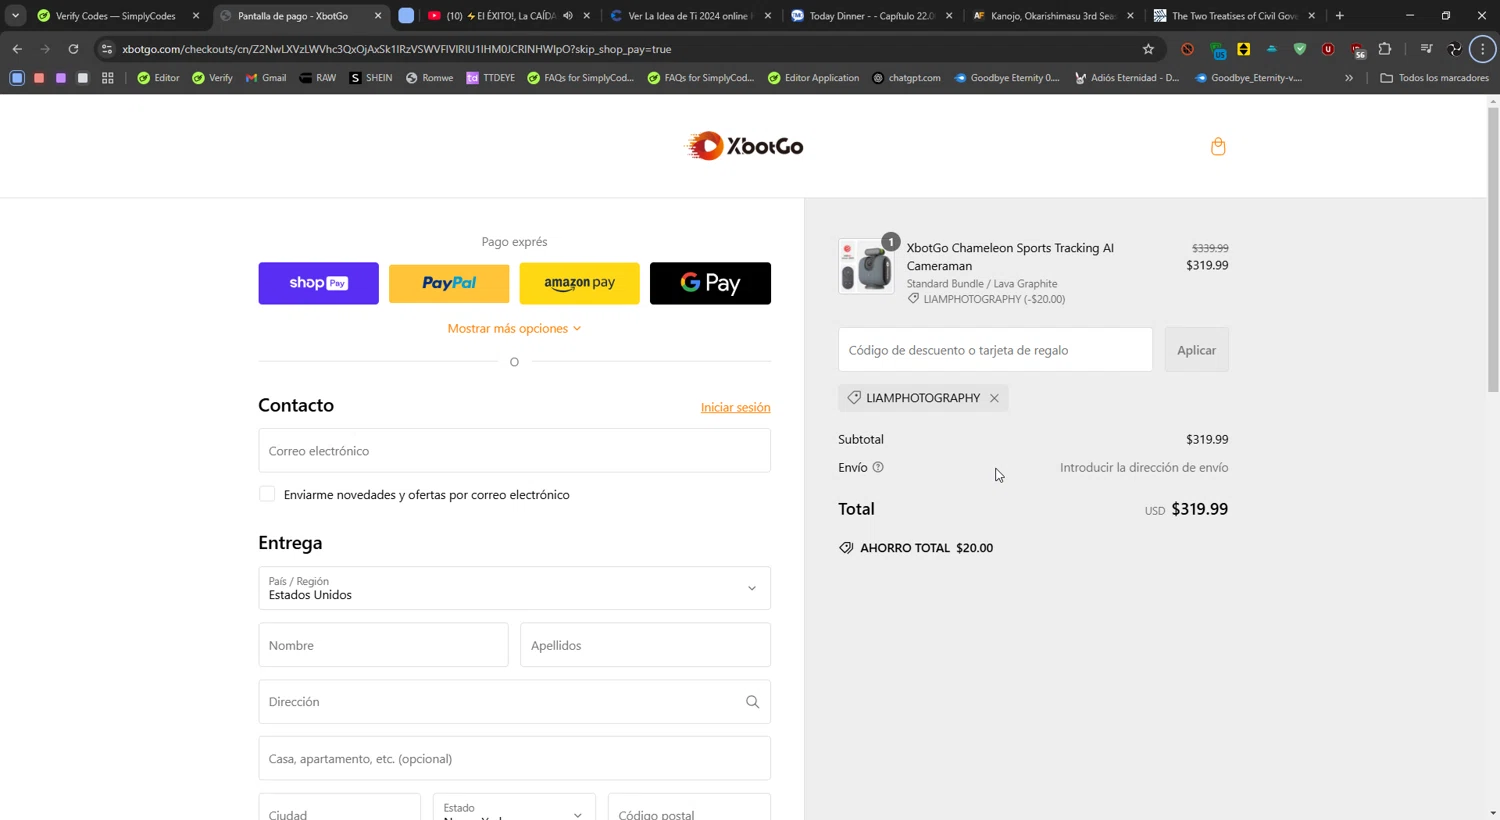Open the chatgpt.com bookmark
The height and width of the screenshot is (820, 1500).
906,78
